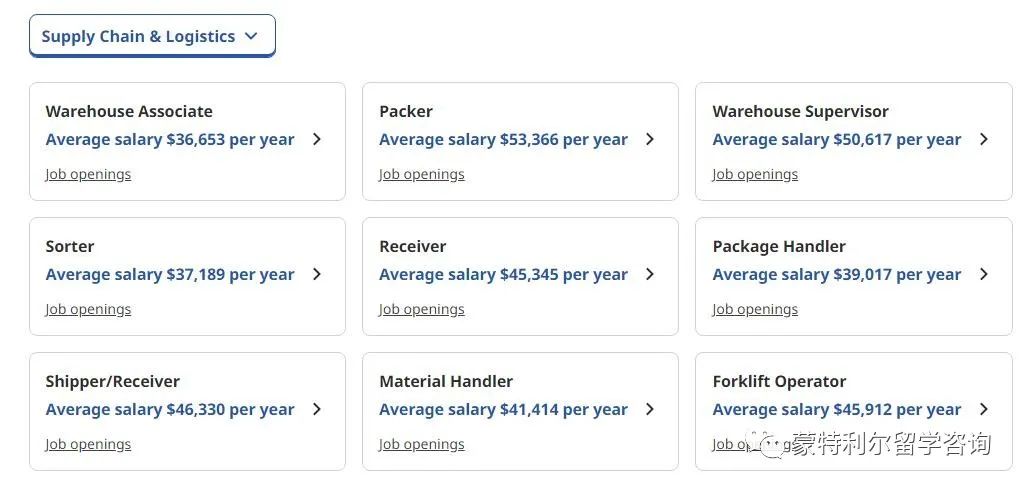Select the Warehouse Associate card title
This screenshot has height=489, width=1025.
(x=129, y=112)
